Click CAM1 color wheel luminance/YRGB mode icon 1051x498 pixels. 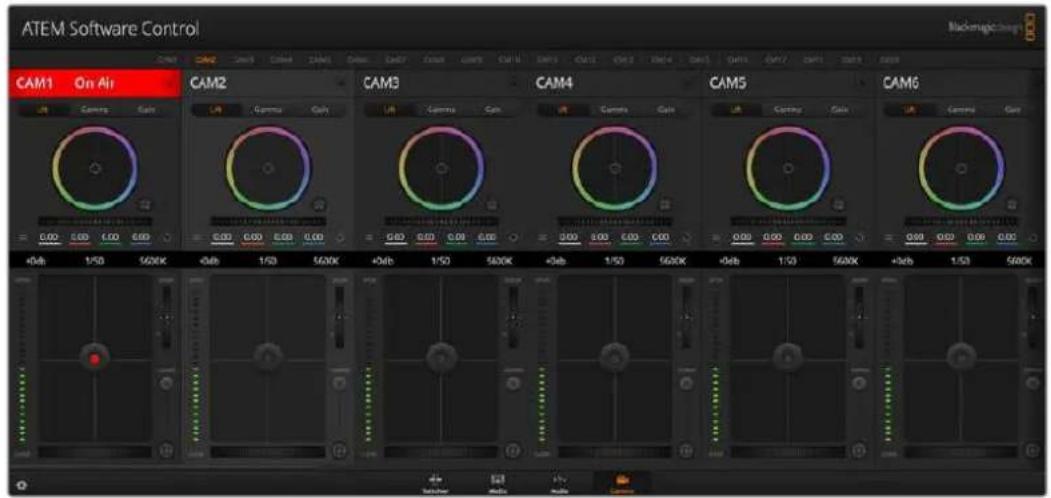[147, 206]
